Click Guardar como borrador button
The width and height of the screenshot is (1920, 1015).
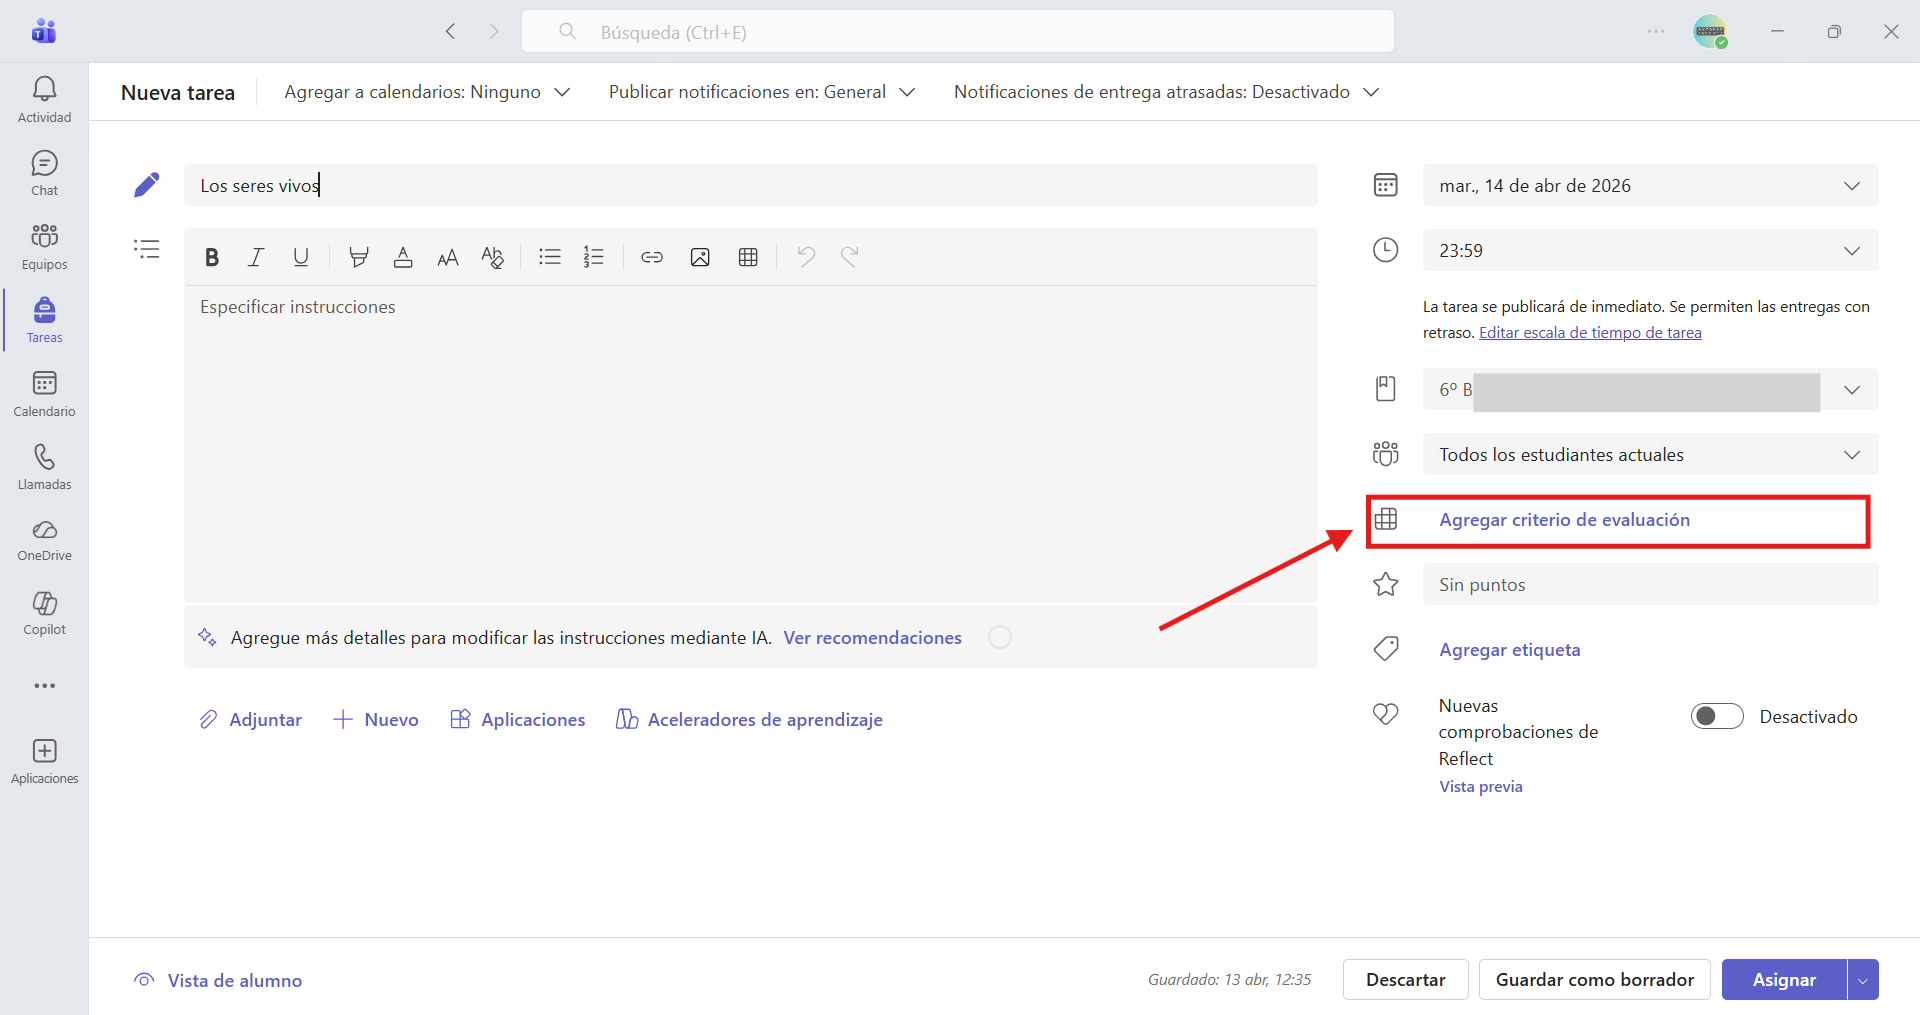tap(1595, 980)
